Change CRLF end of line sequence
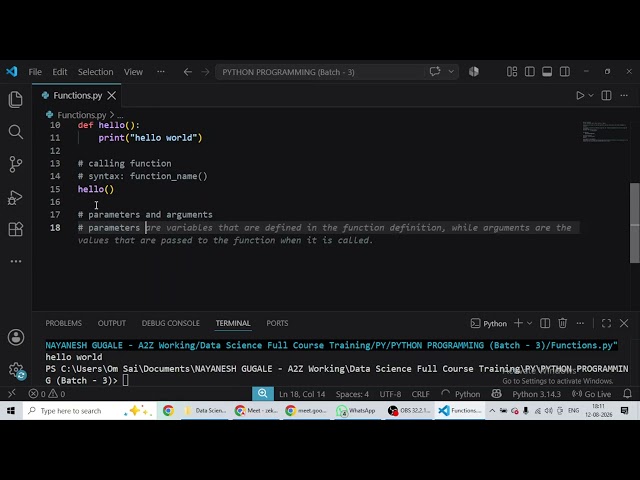 coord(420,394)
